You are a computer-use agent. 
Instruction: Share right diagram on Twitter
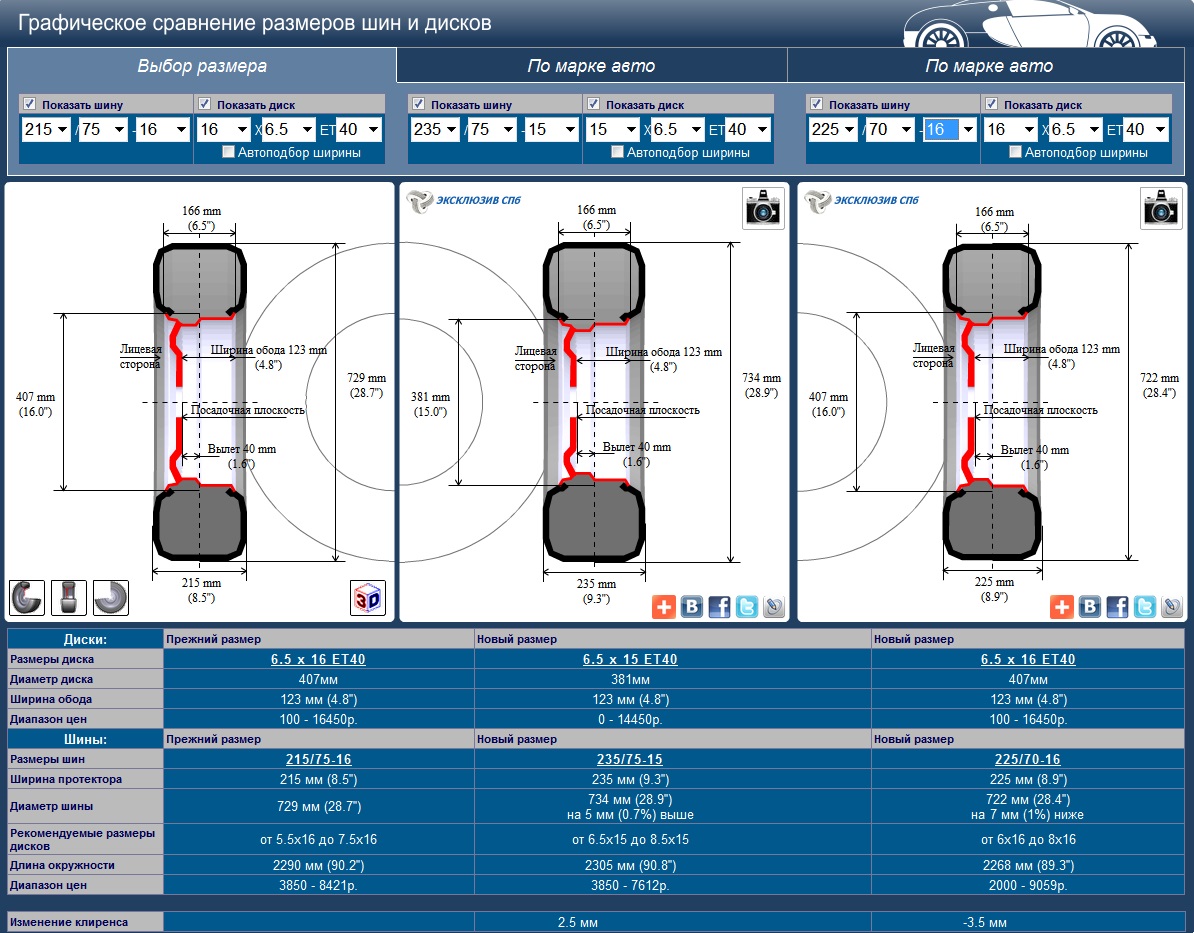click(1144, 607)
